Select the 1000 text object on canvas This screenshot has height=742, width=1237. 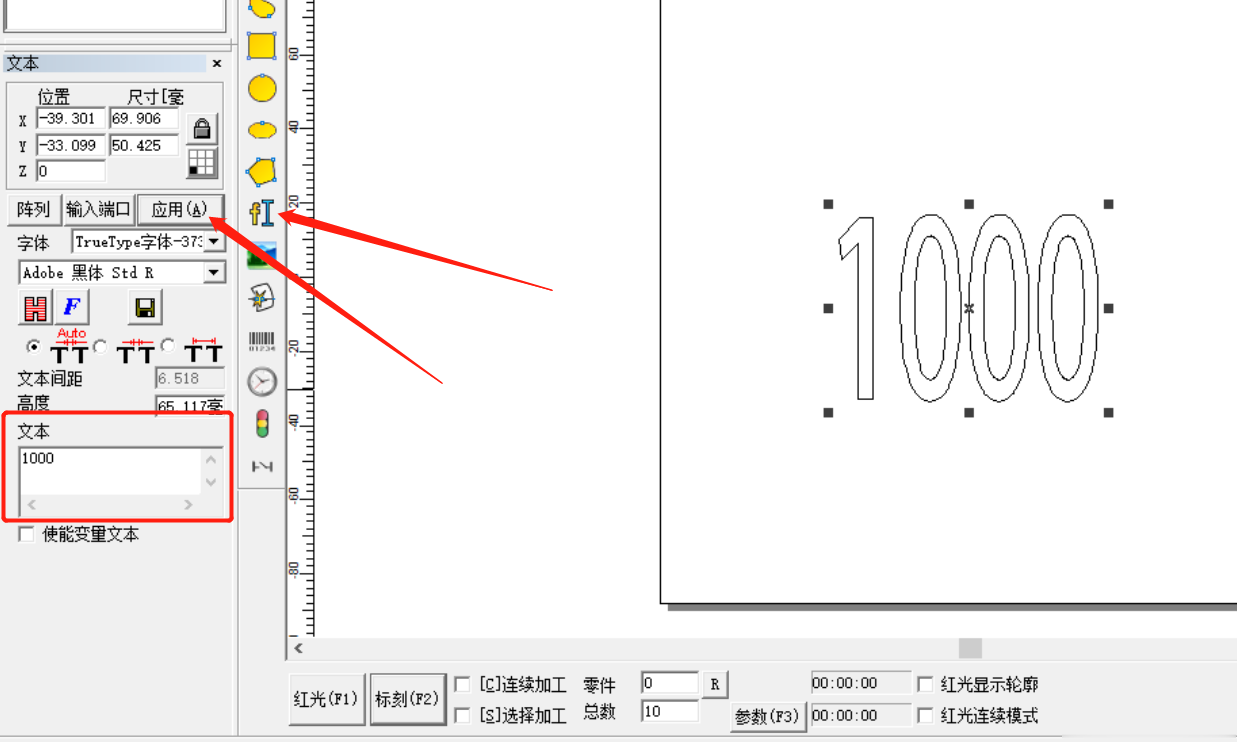(x=968, y=308)
